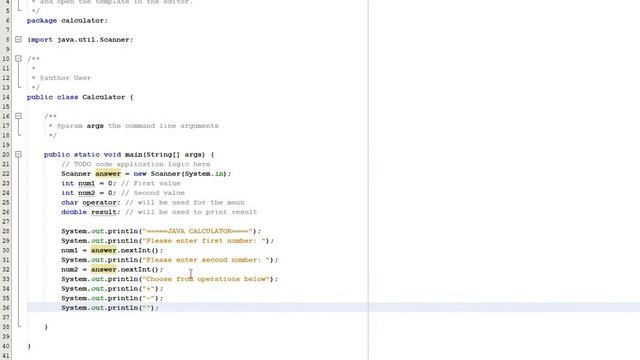The image size is (640, 360).
Task: Click 'System.in' in the Scanner constructor call
Action: pos(204,173)
